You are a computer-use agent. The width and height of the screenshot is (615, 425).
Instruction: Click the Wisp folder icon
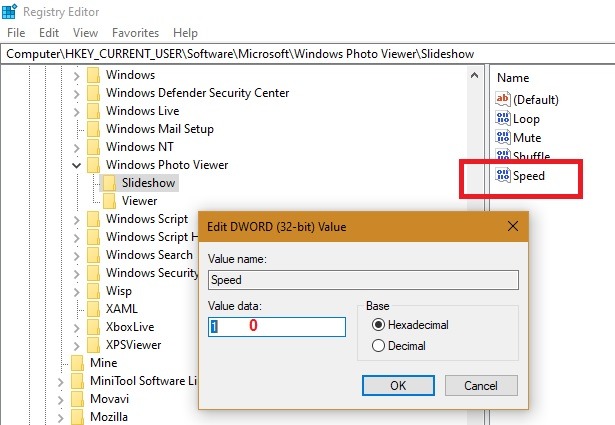93,291
